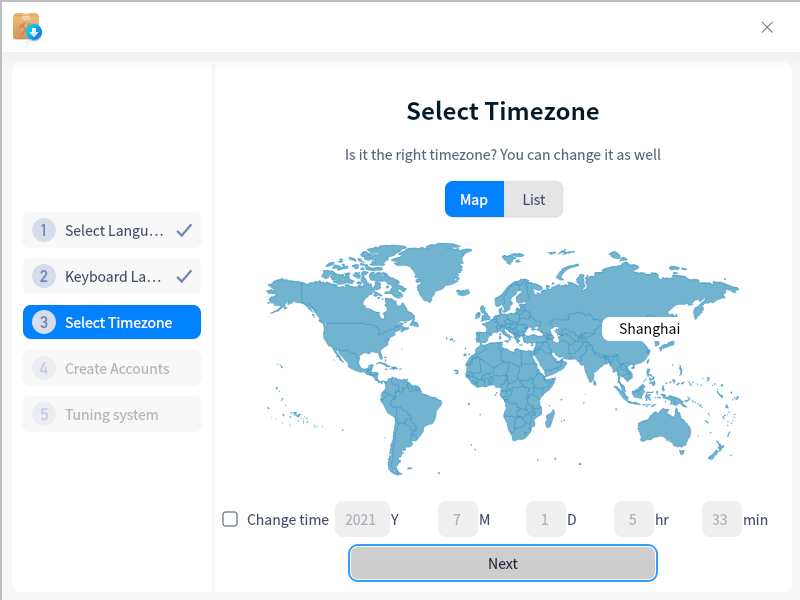Go to Keyboard Layout step
800x600 pixels.
113,277
